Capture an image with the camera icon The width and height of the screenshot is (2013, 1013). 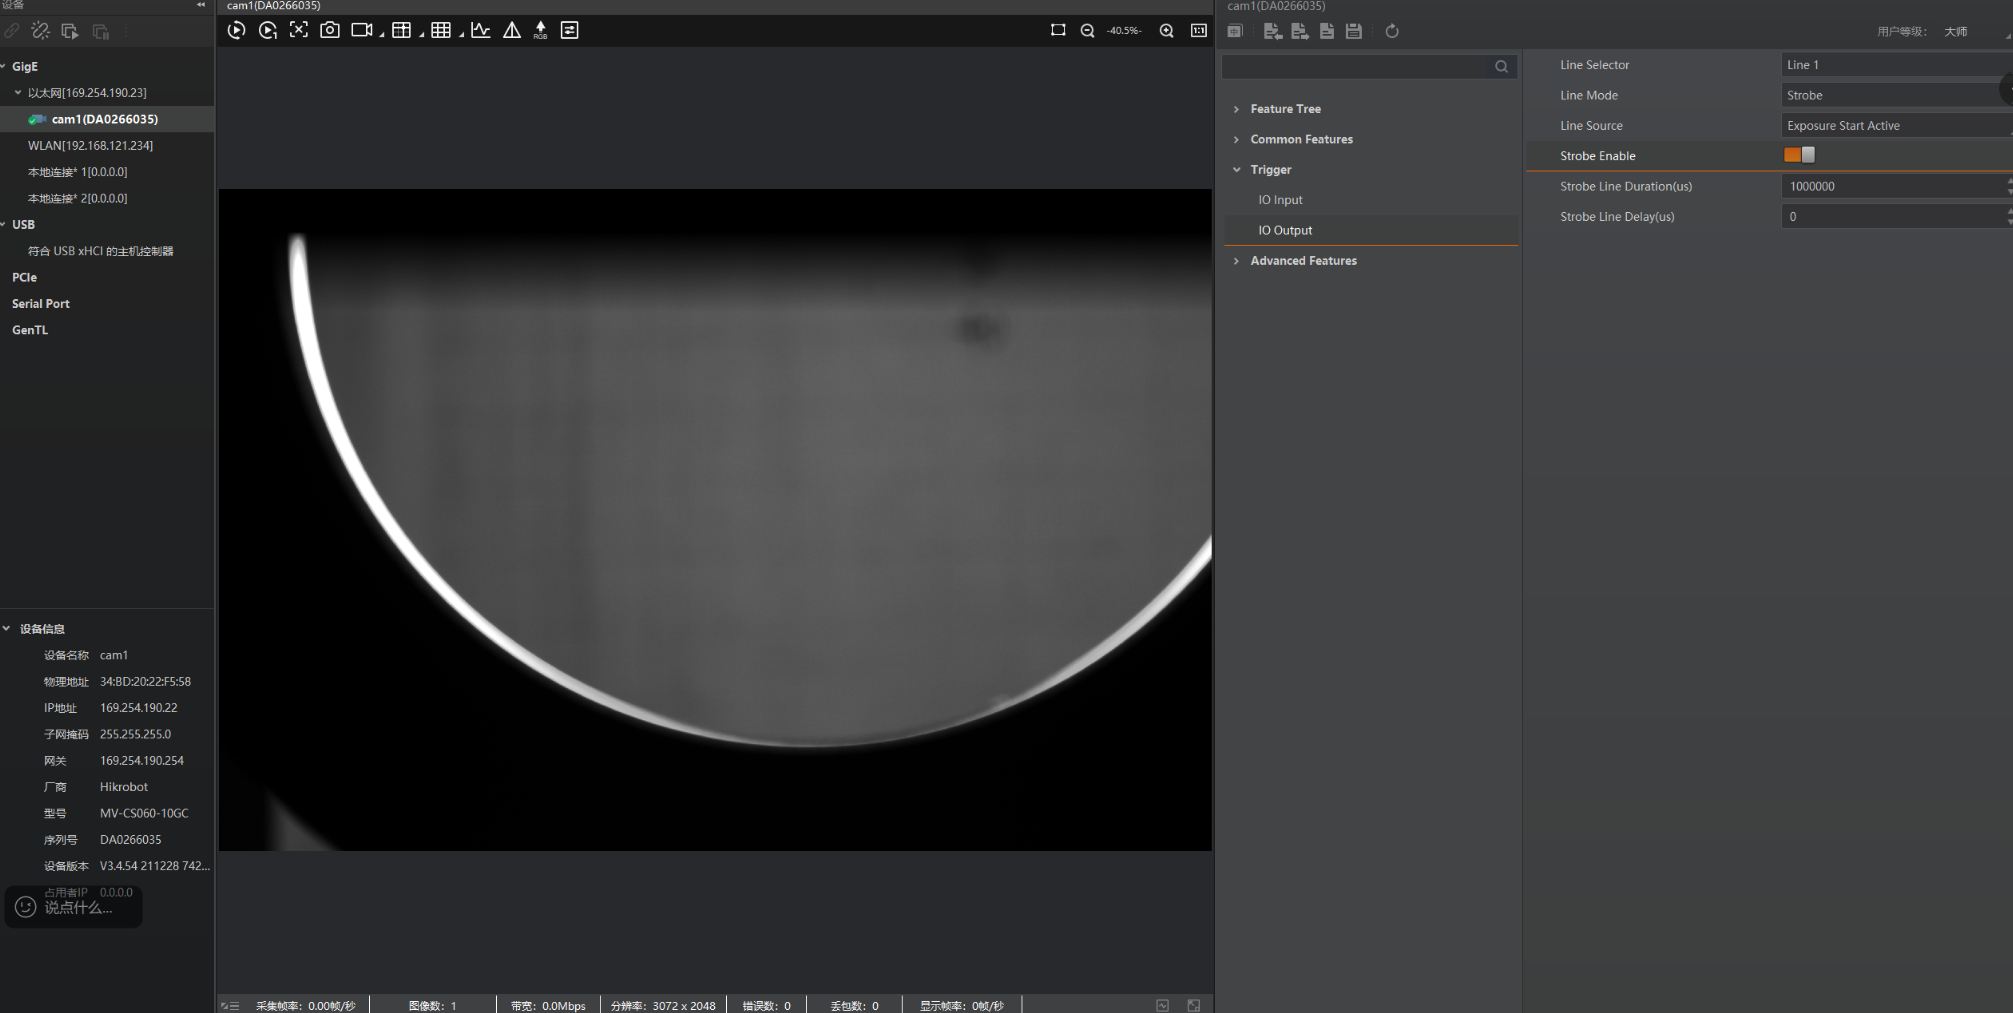(330, 30)
